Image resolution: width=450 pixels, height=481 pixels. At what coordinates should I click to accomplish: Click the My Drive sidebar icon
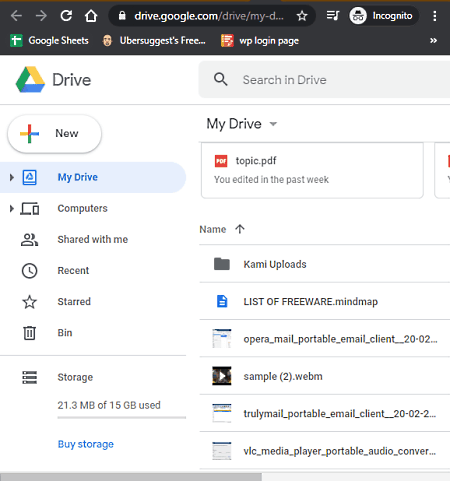coord(30,177)
